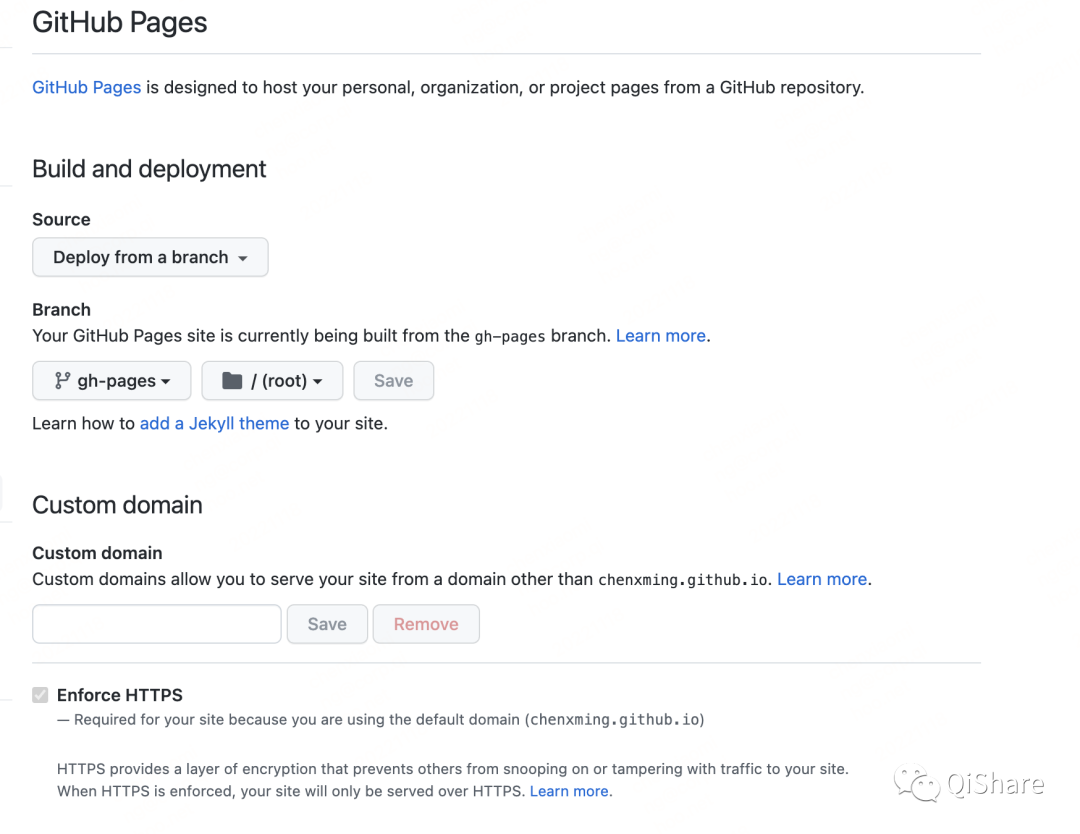Toggle the Enforce HTTPS checkbox

(40, 695)
